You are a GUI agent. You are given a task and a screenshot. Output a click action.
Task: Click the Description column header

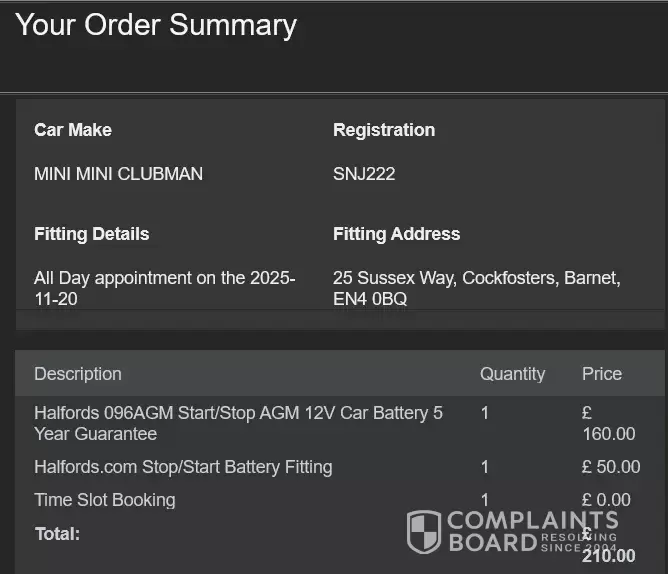tap(78, 374)
